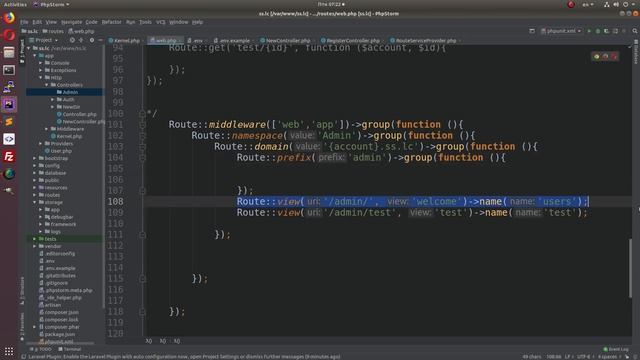Open phpunit.xml run configuration dropdown
The height and width of the screenshot is (360, 640).
click(560, 31)
